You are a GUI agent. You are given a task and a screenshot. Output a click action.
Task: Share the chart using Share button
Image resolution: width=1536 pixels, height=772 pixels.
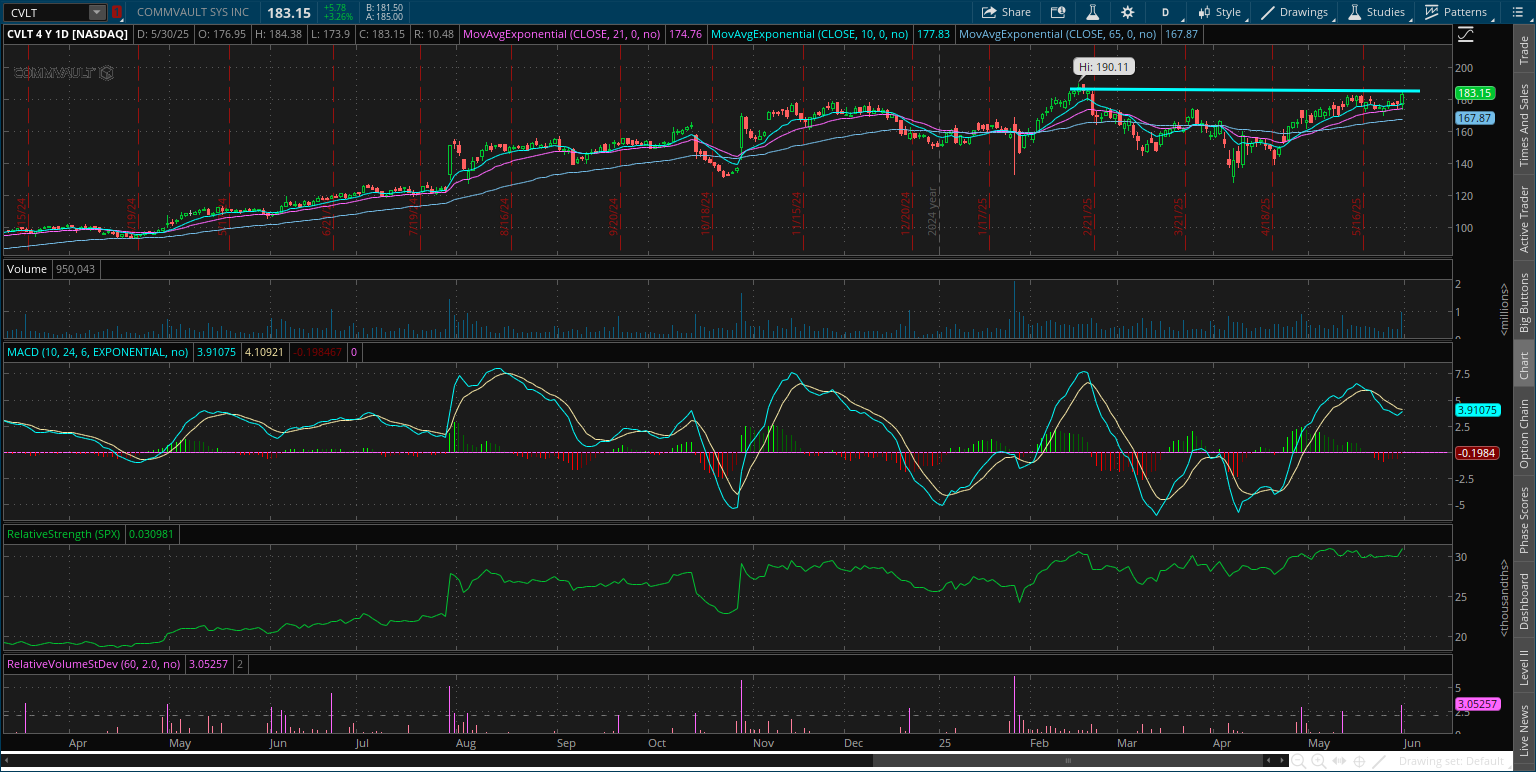pos(1006,12)
